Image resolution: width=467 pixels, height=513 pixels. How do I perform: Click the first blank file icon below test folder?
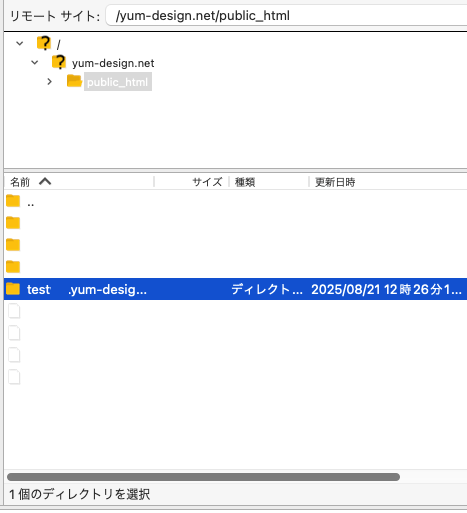[x=14, y=311]
